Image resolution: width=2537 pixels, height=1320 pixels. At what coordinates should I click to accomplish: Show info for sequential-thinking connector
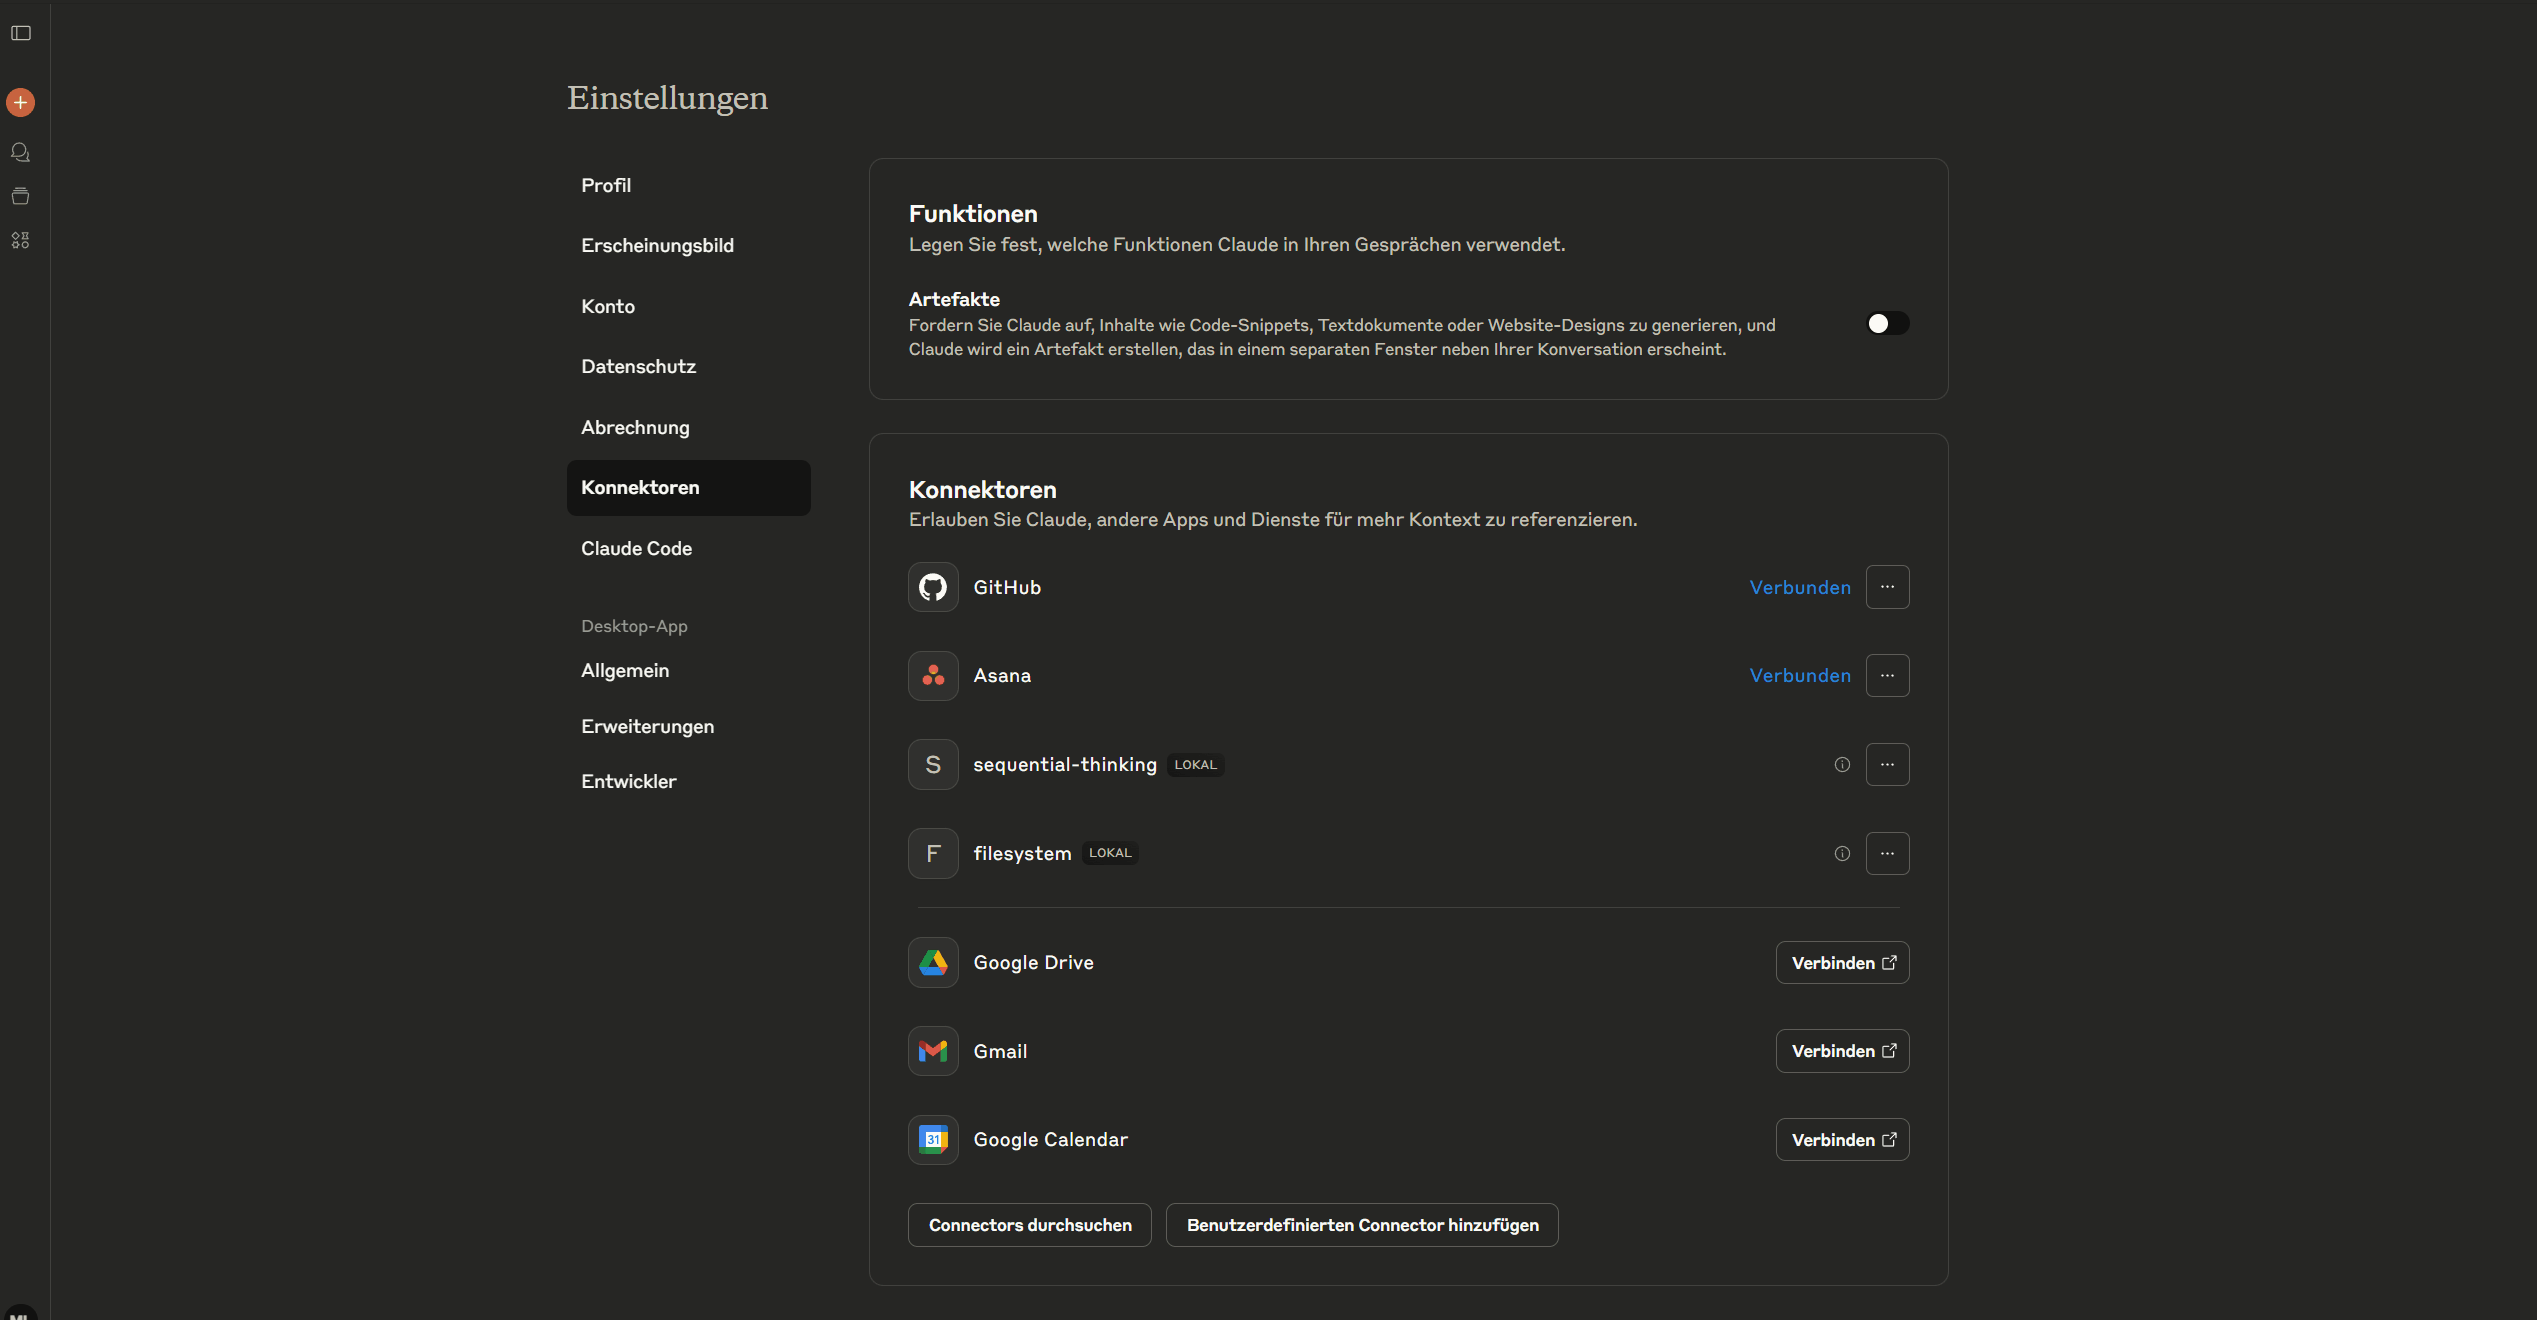pyautogui.click(x=1841, y=765)
